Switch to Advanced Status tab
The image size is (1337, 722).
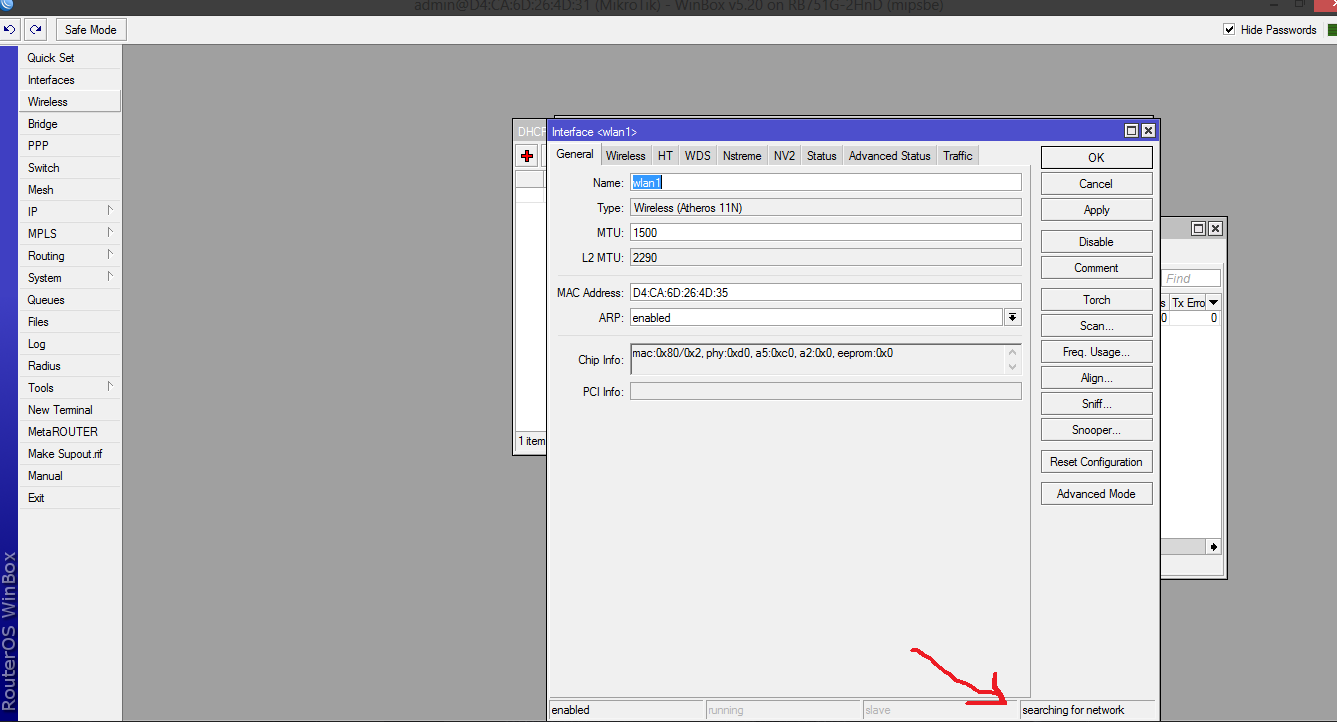click(x=890, y=155)
